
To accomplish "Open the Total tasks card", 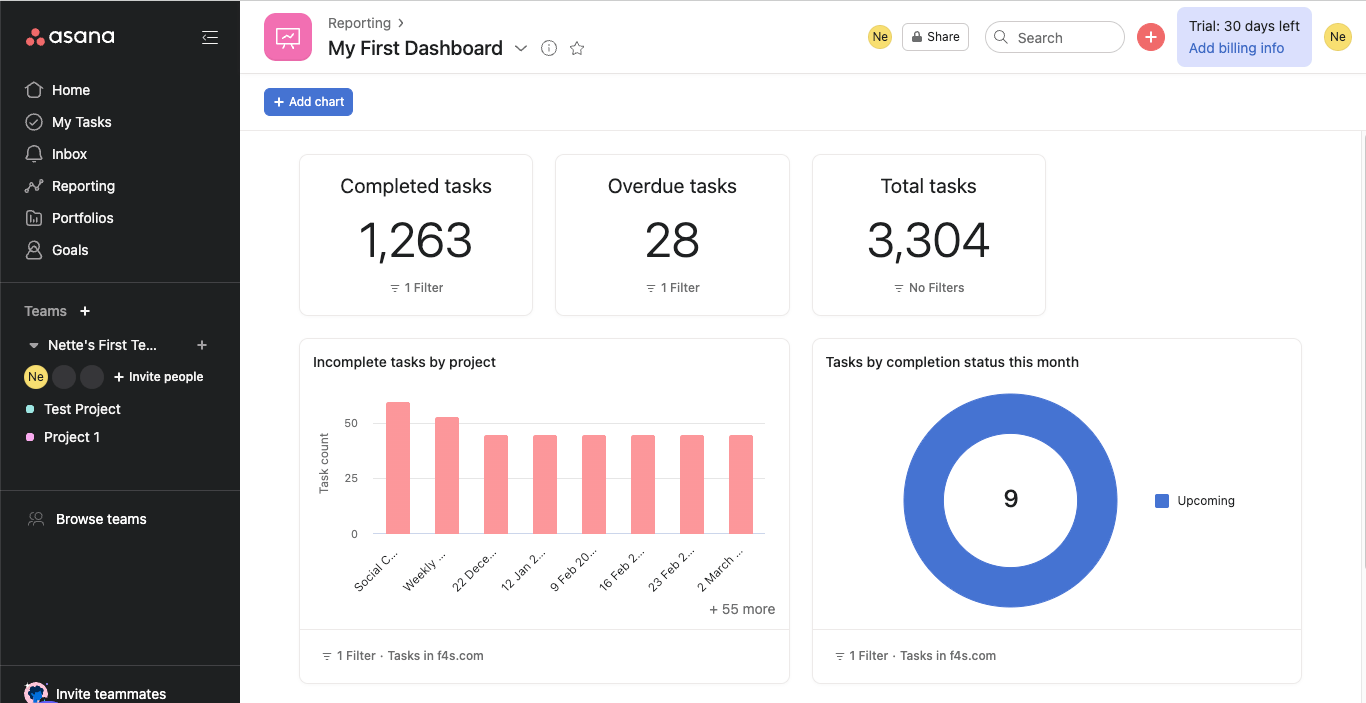I will [x=929, y=235].
